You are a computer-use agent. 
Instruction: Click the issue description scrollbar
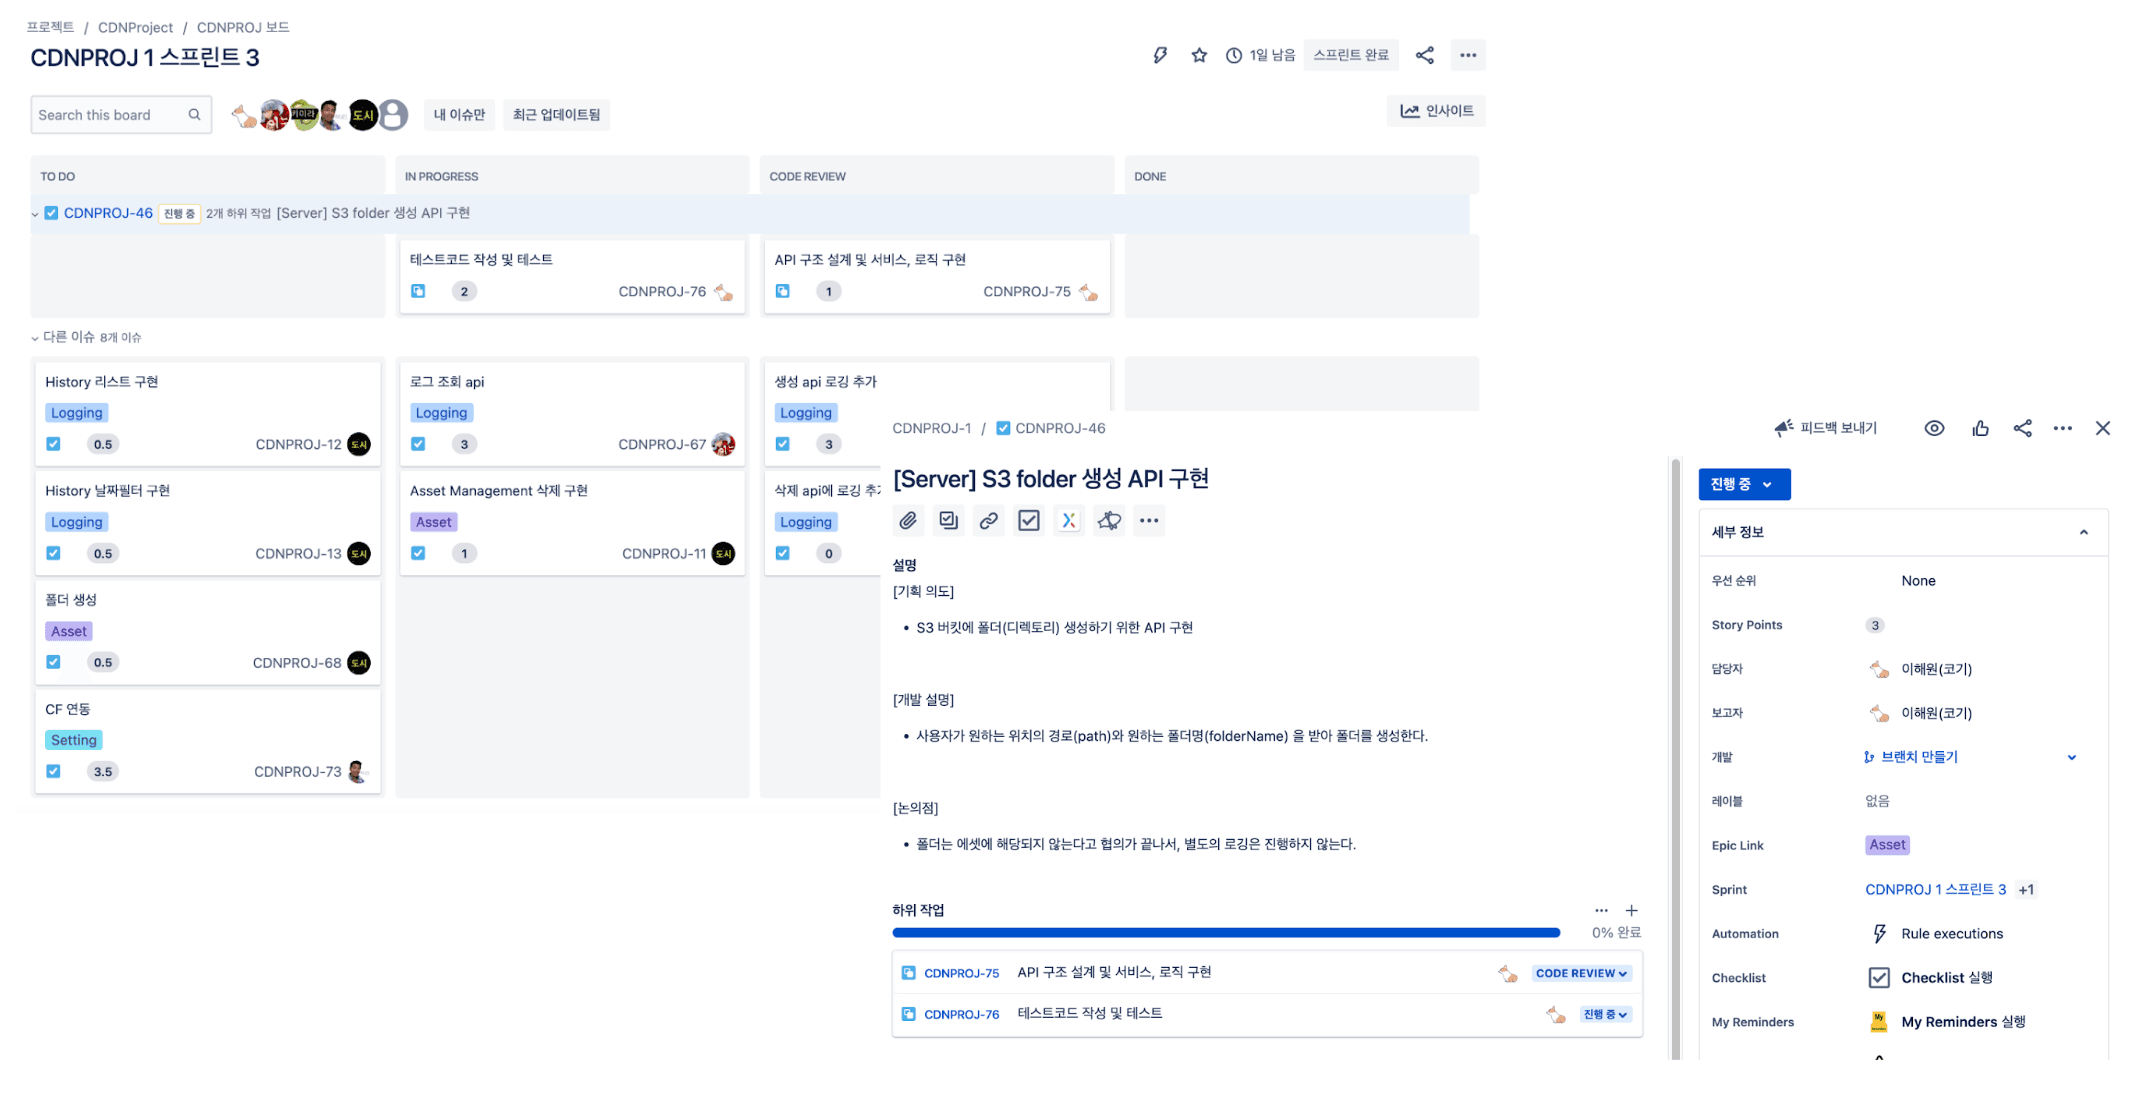pos(1675,758)
